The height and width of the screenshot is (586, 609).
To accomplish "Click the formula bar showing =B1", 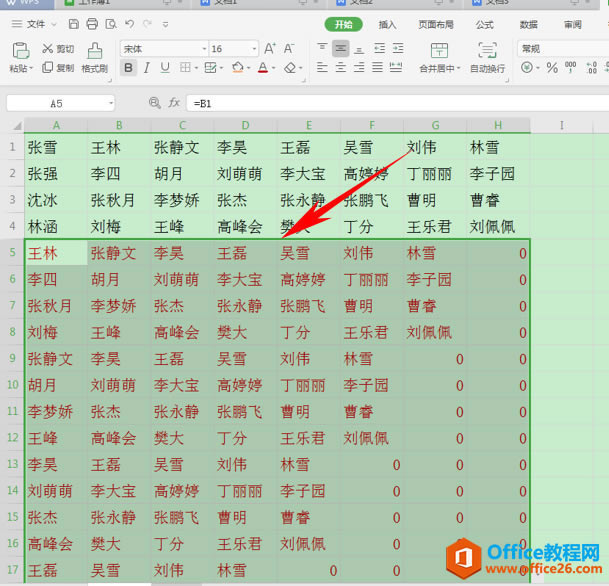I will (x=396, y=103).
